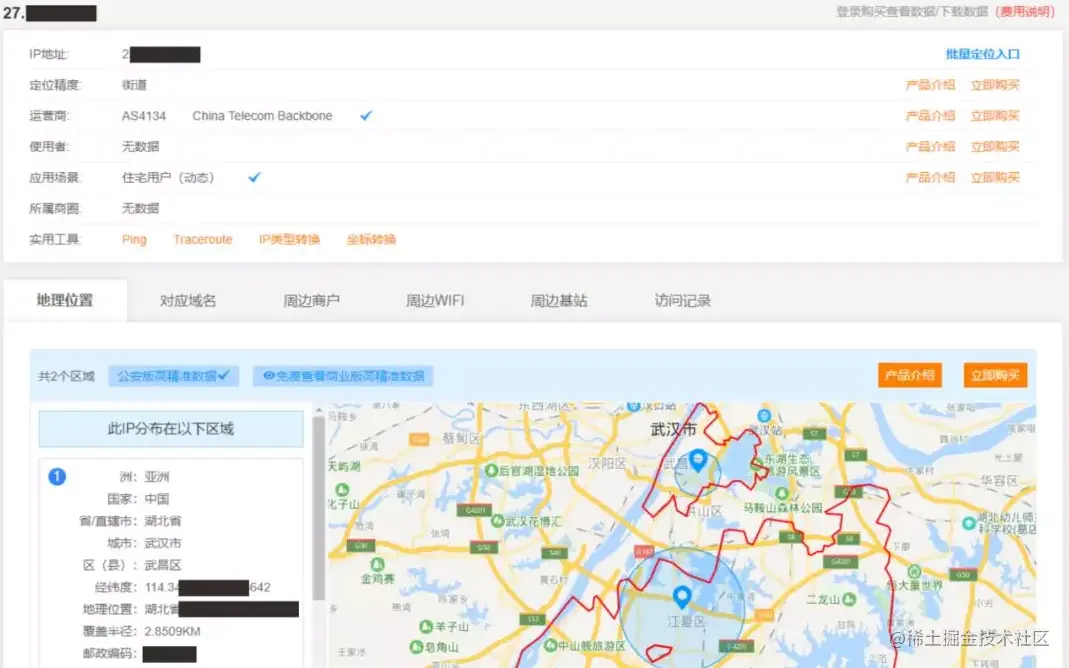Viewport: 1069px width, 668px height.
Task: Click the 武汉市 label on the map
Action: [673, 429]
